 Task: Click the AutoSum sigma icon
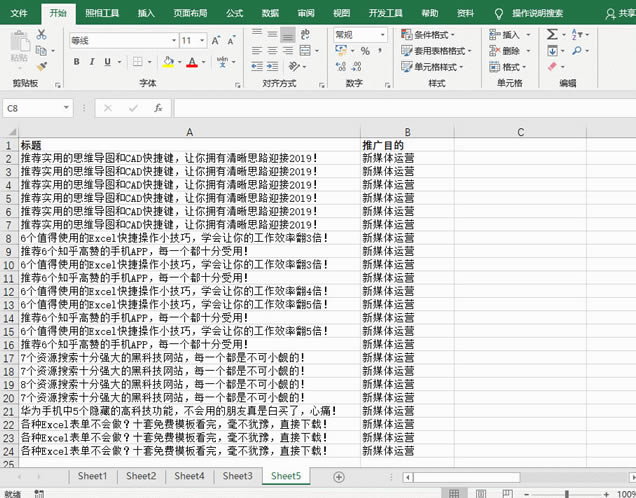pyautogui.click(x=552, y=34)
